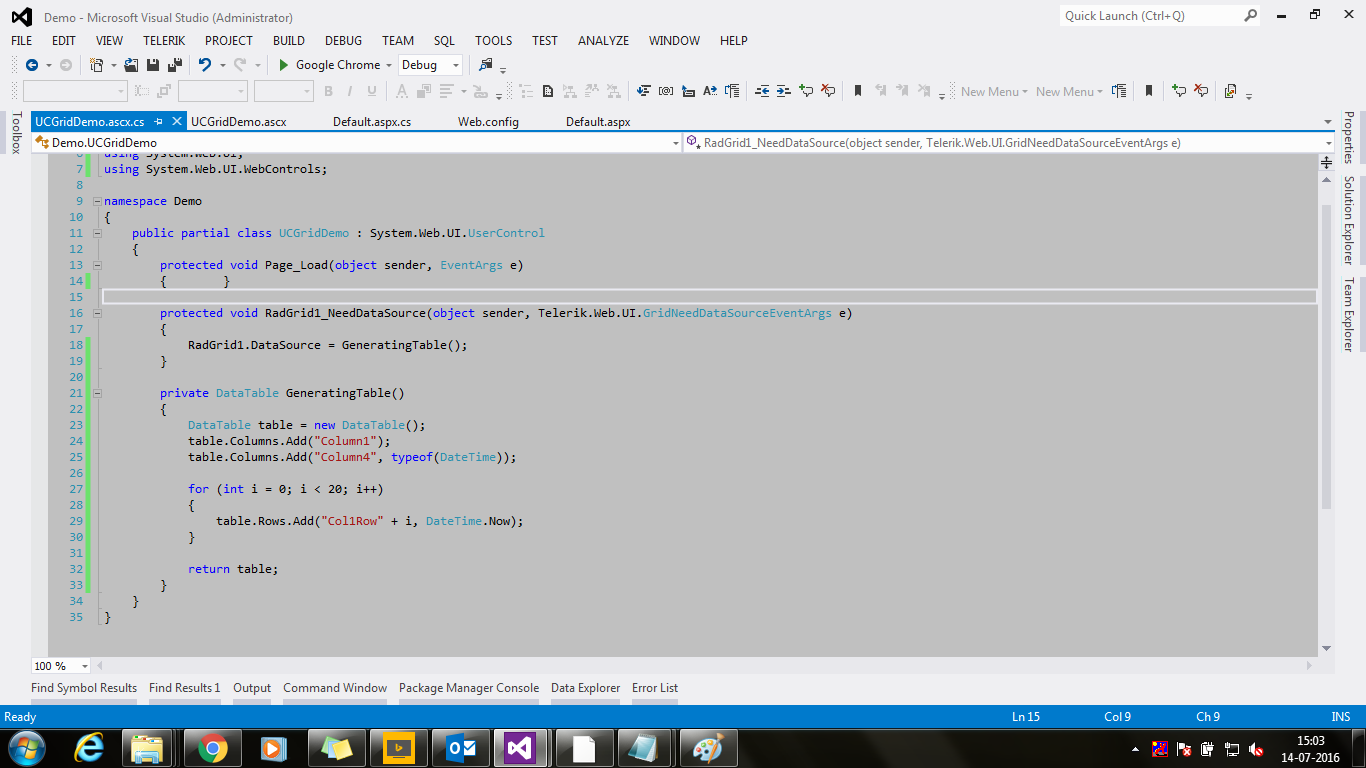Image resolution: width=1366 pixels, height=768 pixels.
Task: Open the TELERIK menu
Action: pyautogui.click(x=164, y=41)
